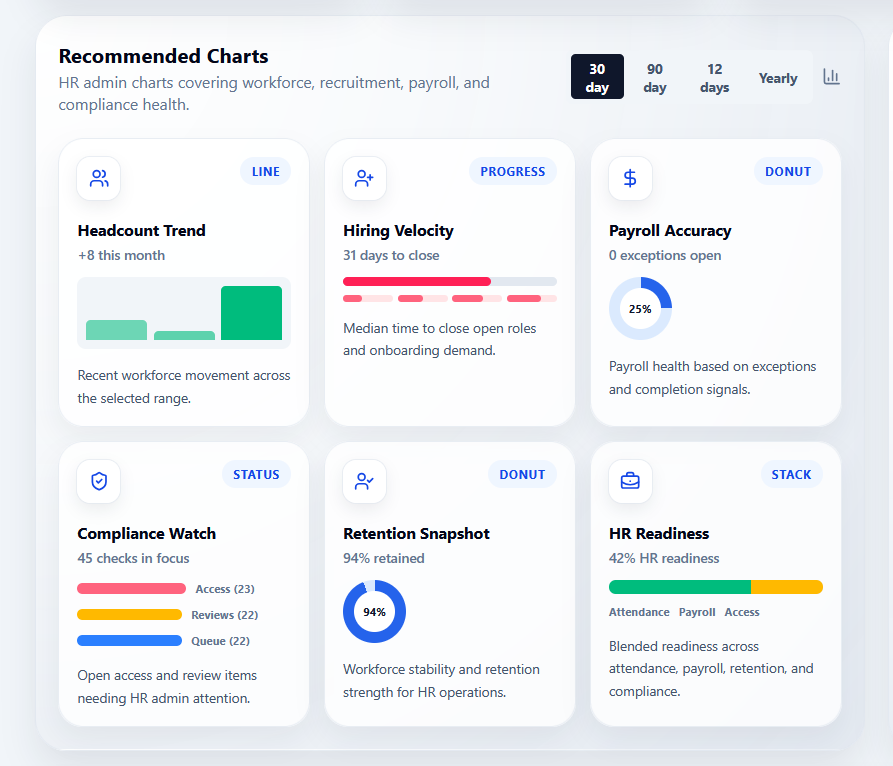The width and height of the screenshot is (893, 766).
Task: Click the Attendance legend label
Action: 639,612
